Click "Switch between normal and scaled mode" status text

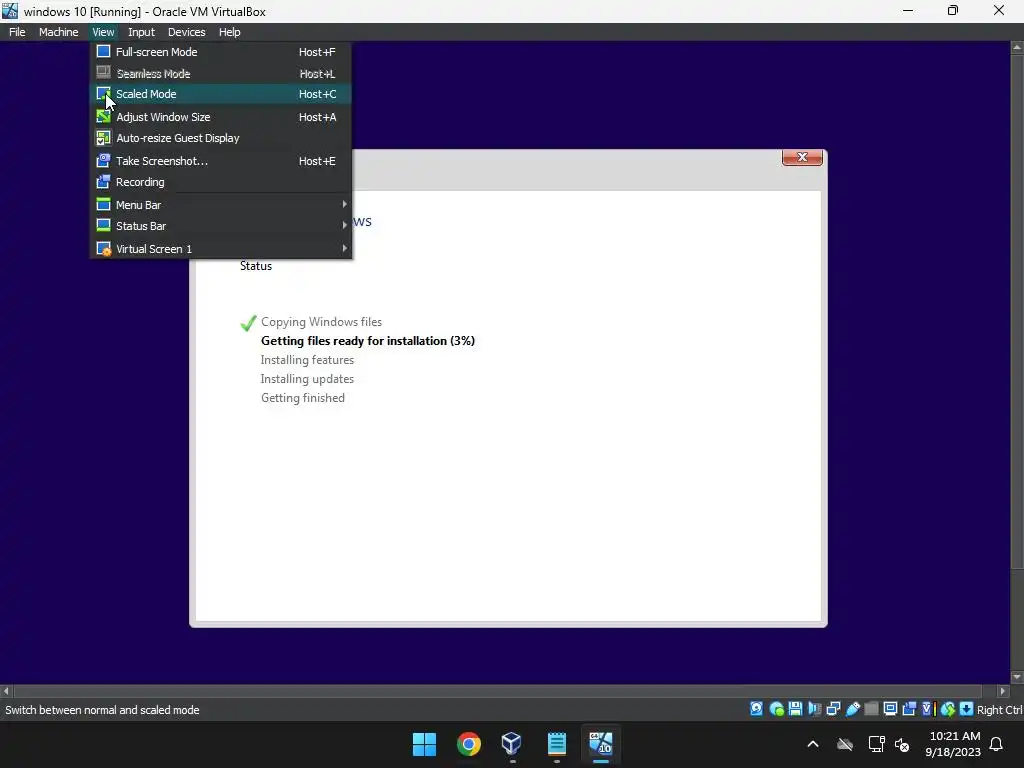click(103, 710)
